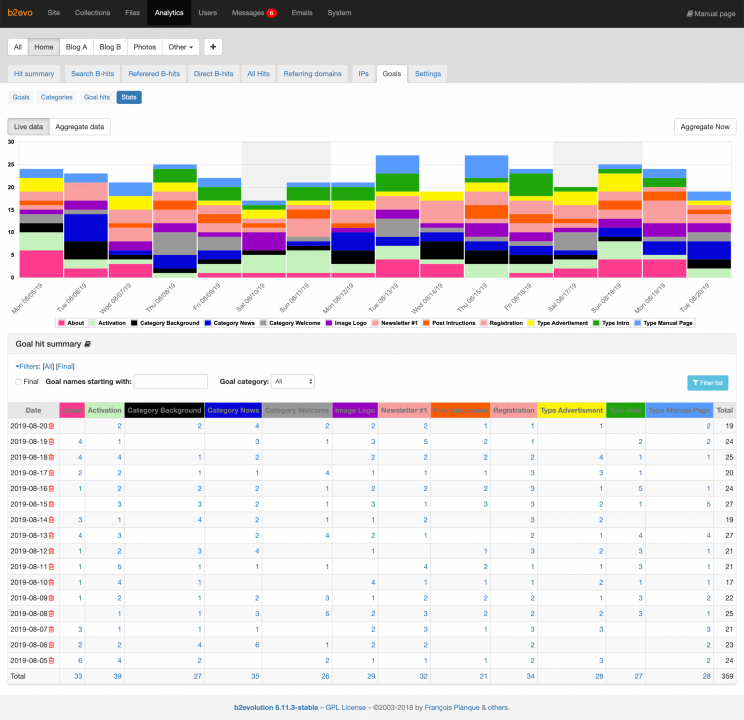Open the Settings analytics tab
The image size is (744, 720).
(428, 74)
